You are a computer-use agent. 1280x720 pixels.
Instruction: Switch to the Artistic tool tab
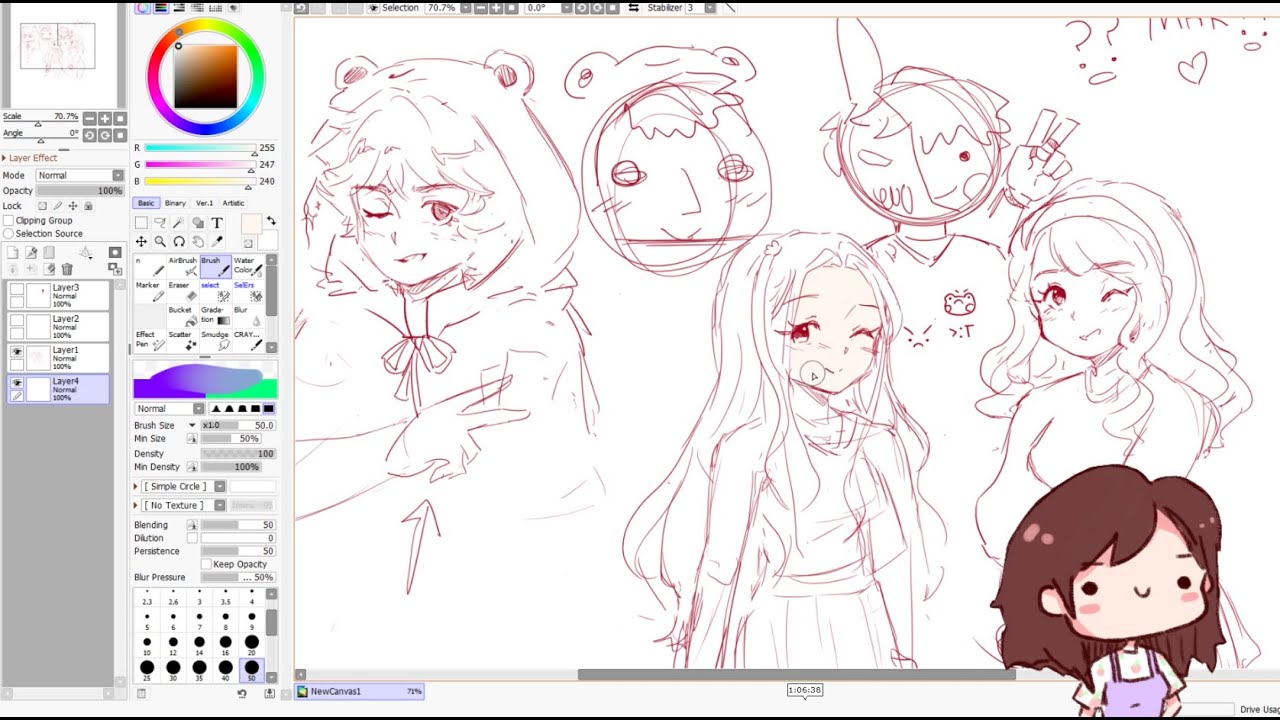point(233,203)
